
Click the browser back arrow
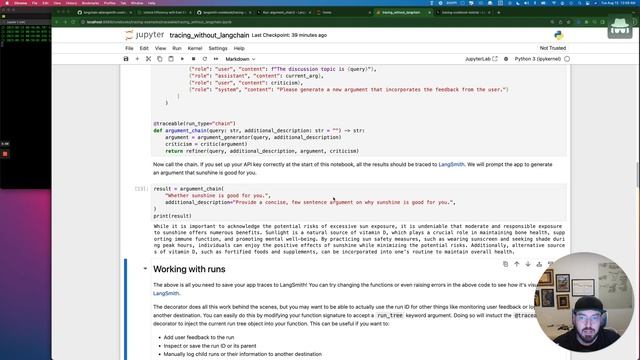[57, 22]
